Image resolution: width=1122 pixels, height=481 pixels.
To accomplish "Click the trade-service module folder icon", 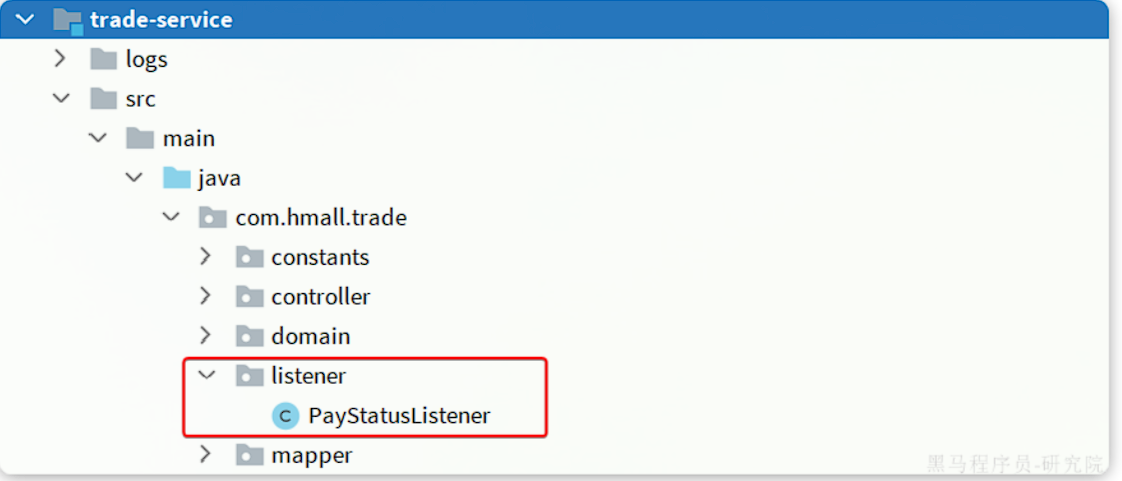I will tap(67, 20).
